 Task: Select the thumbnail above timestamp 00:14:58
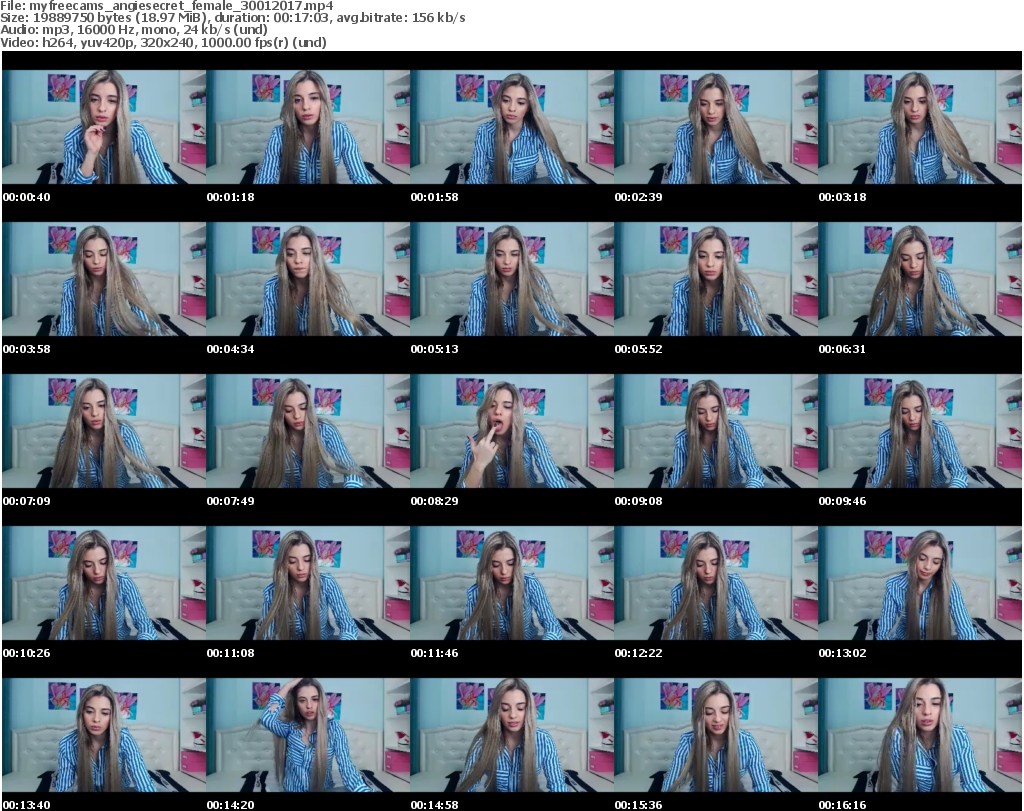point(512,735)
